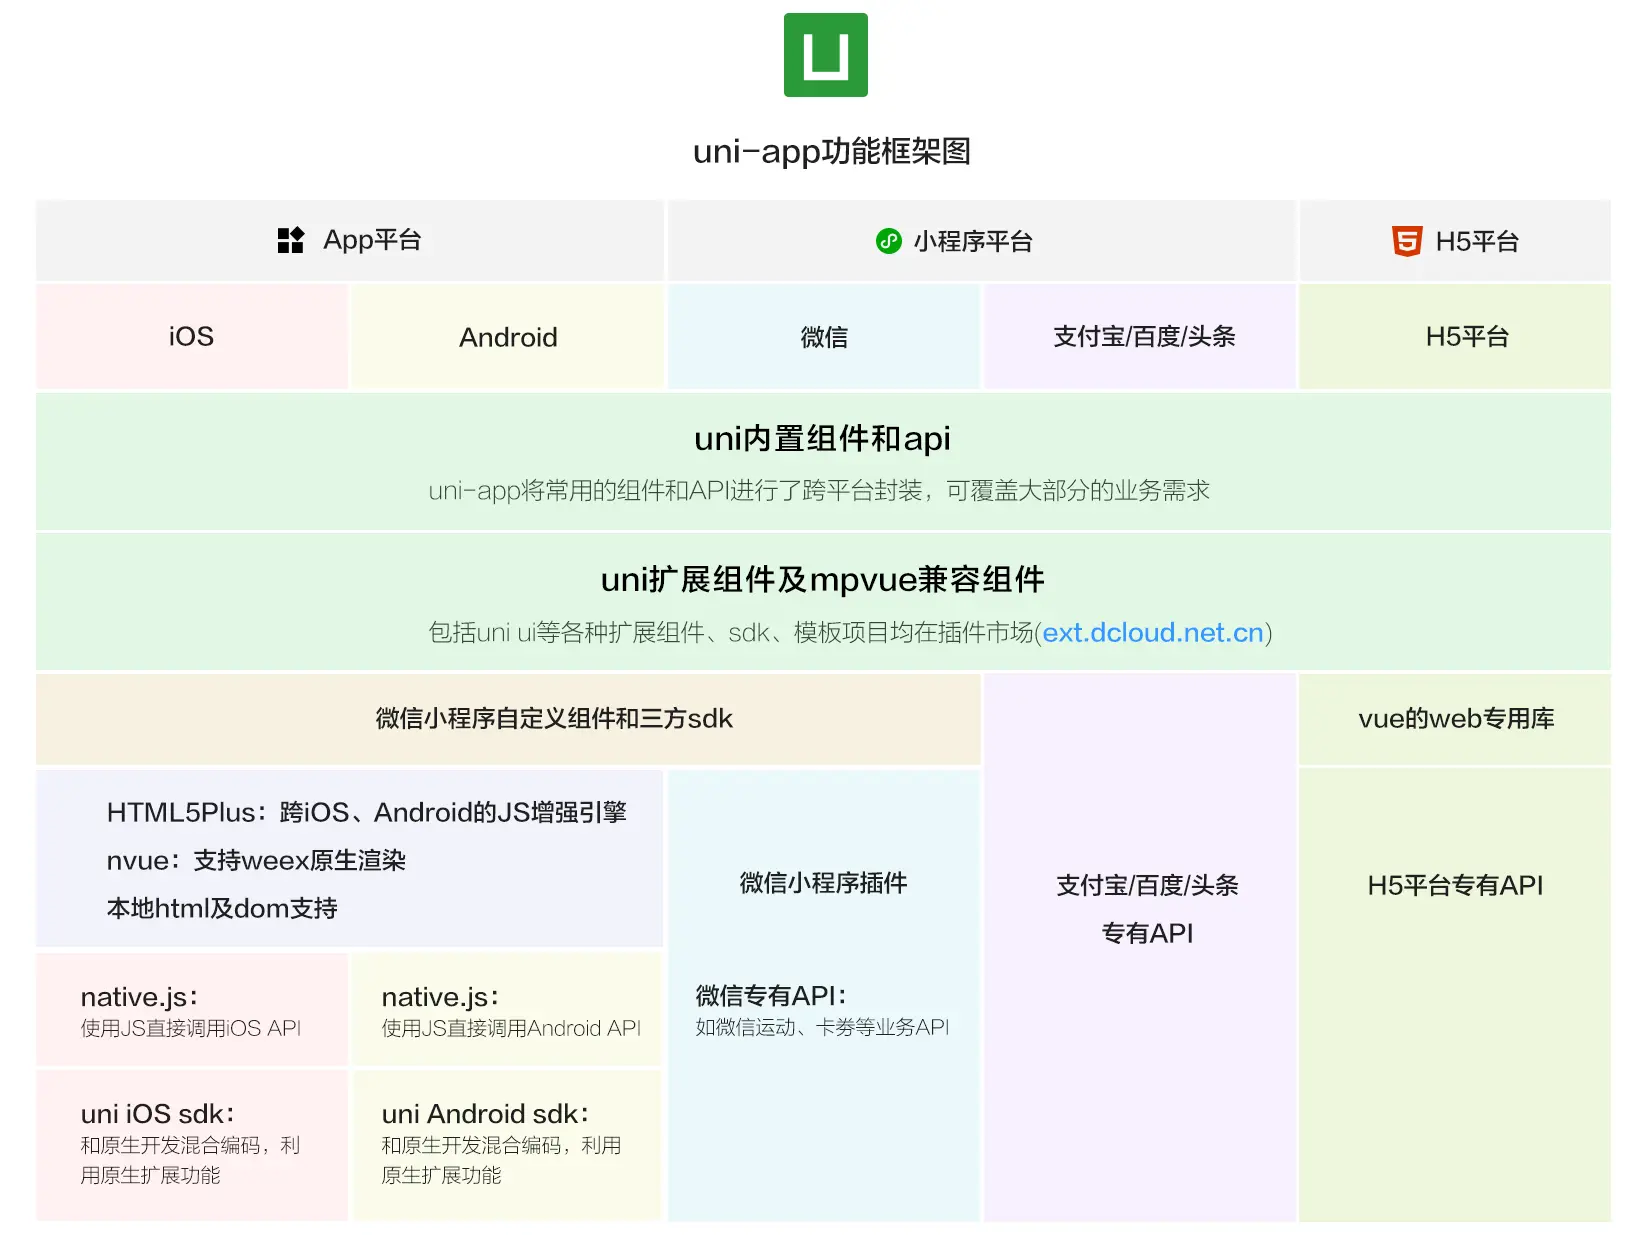
Task: Select the App平台 header tab
Action: click(x=349, y=240)
